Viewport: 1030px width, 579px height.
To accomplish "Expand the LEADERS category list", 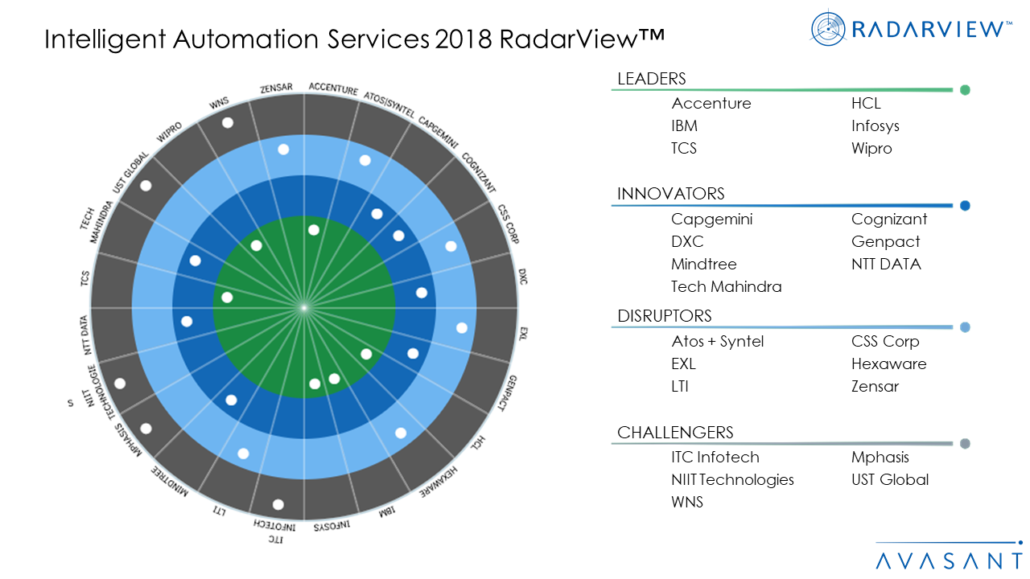I will point(651,78).
